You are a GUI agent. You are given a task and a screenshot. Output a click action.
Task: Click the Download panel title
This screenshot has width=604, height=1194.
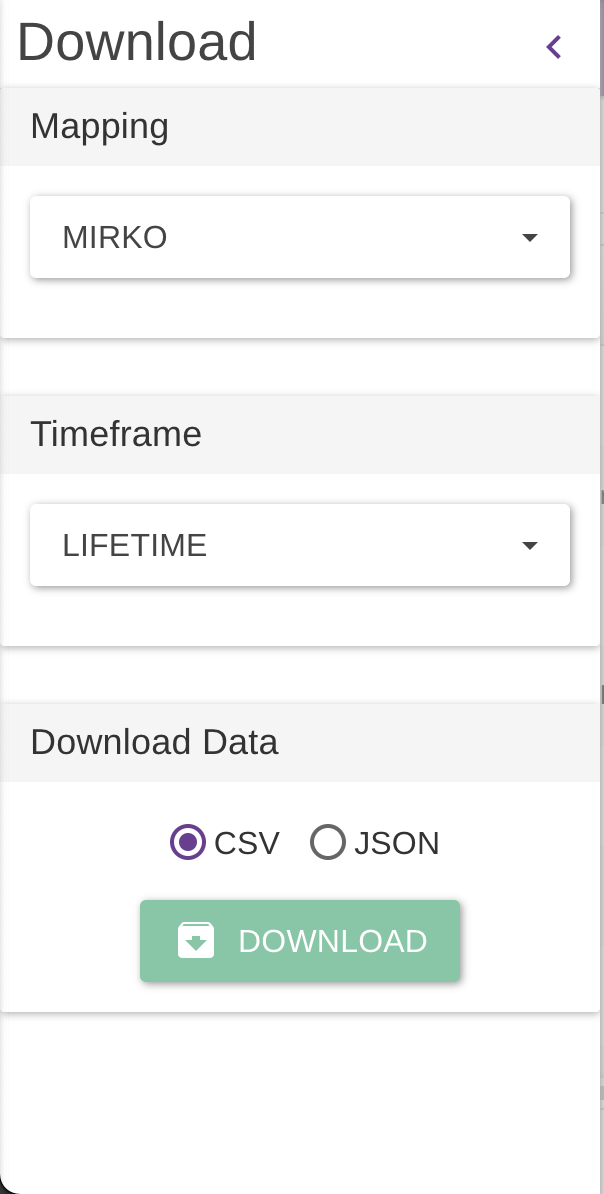point(137,43)
